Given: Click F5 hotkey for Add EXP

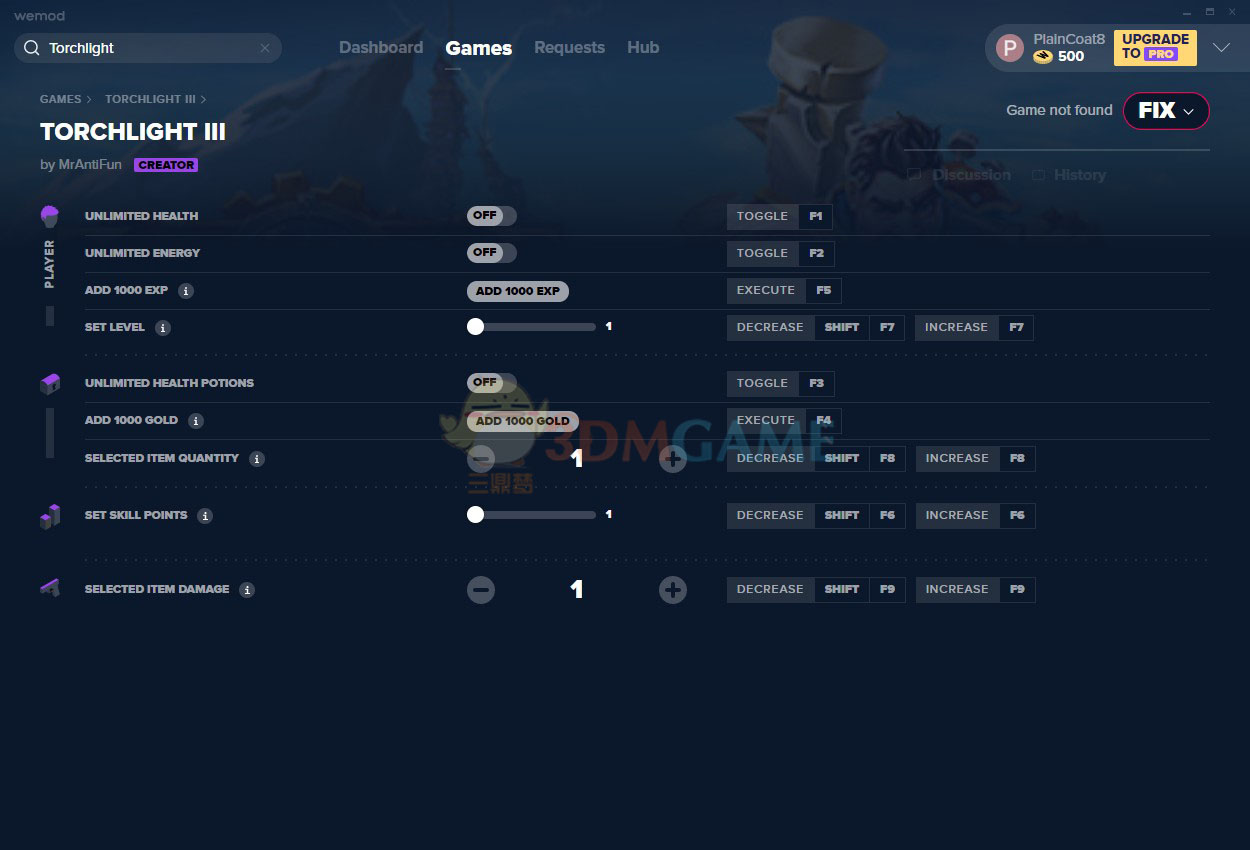Looking at the screenshot, I should coord(824,290).
